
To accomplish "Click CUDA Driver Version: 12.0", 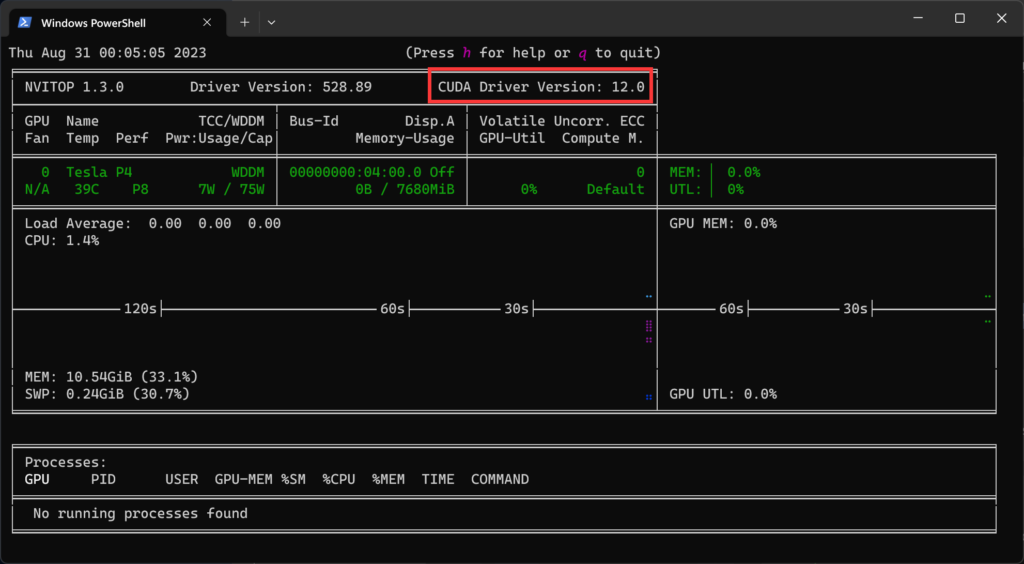I will tap(541, 87).
